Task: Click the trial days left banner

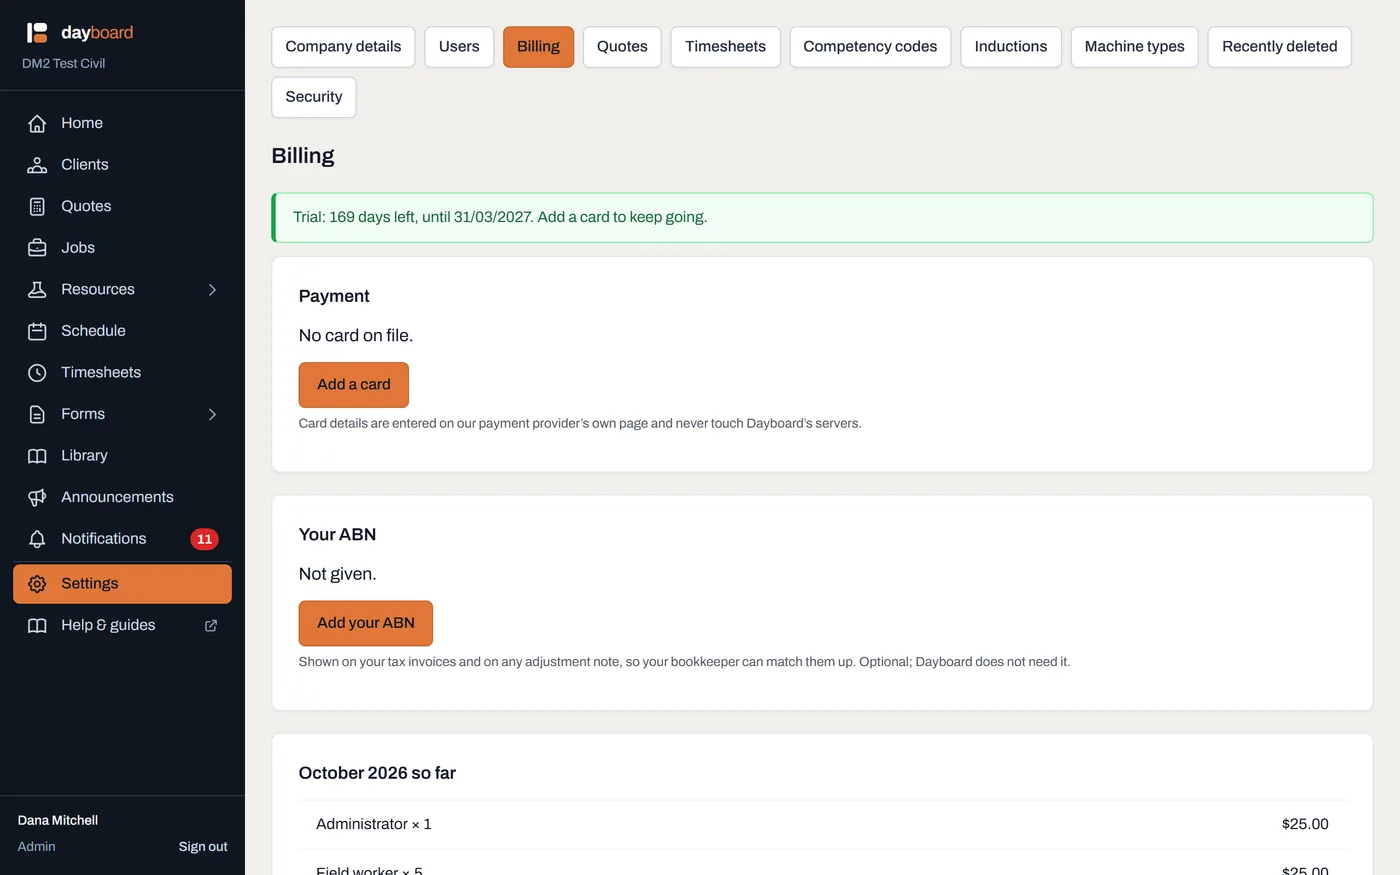Action: pyautogui.click(x=822, y=218)
